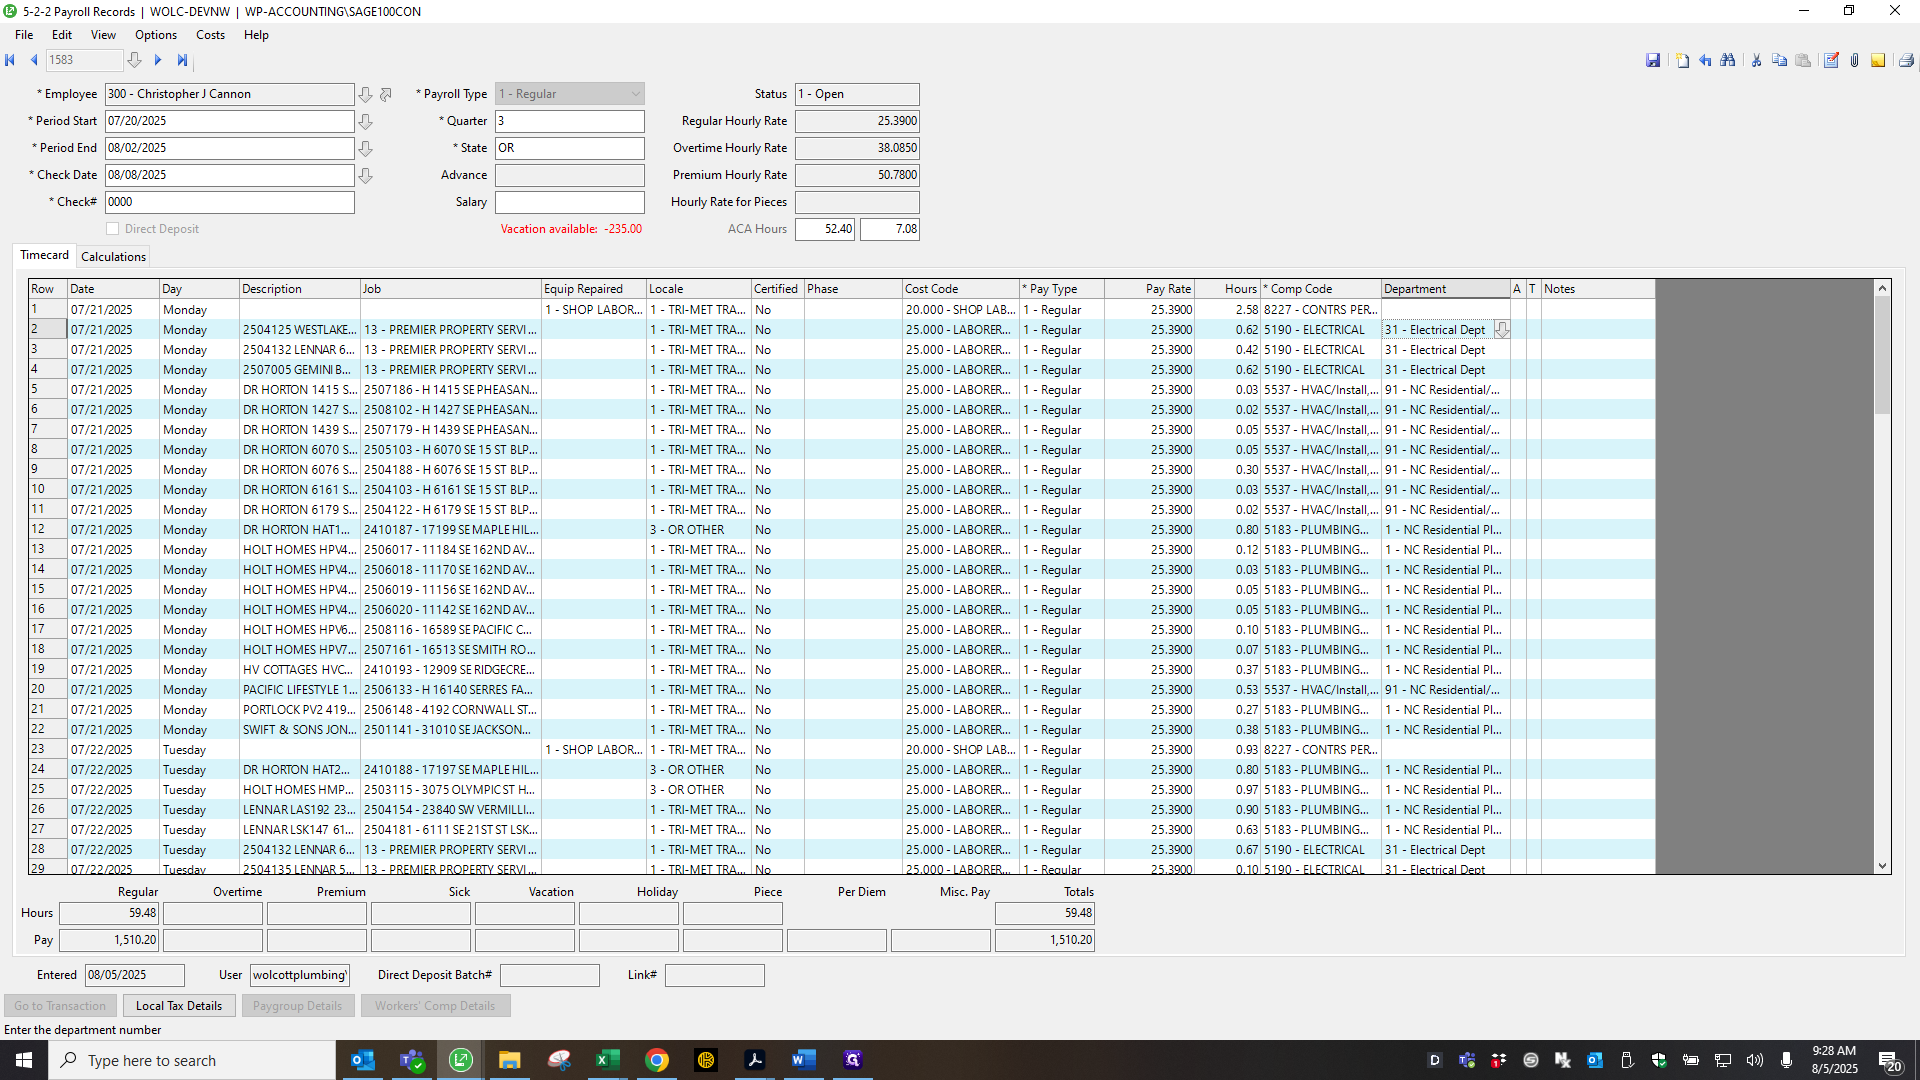Click the vertical scrollbar thumb in the grid
Screen dimensions: 1920x1080
1883,356
